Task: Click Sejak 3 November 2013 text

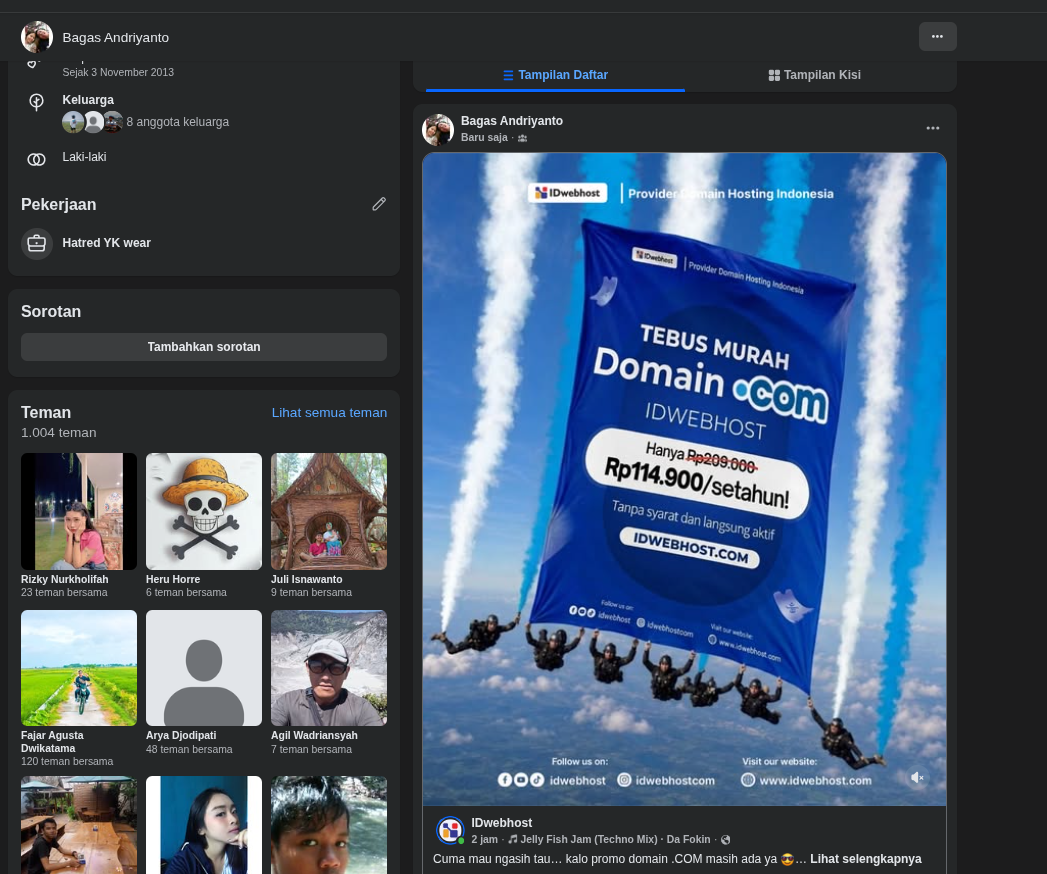Action: pos(118,72)
